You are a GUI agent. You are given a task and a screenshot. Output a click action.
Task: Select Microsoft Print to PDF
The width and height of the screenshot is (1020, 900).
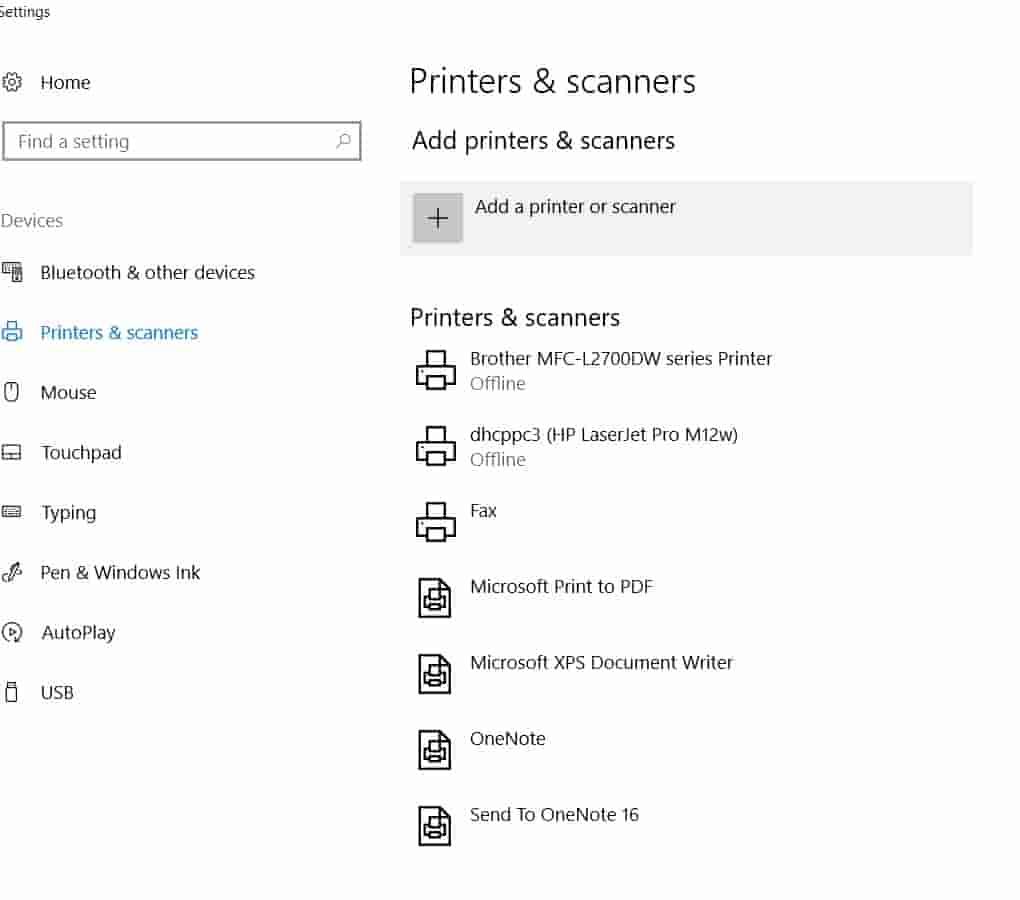click(x=561, y=587)
